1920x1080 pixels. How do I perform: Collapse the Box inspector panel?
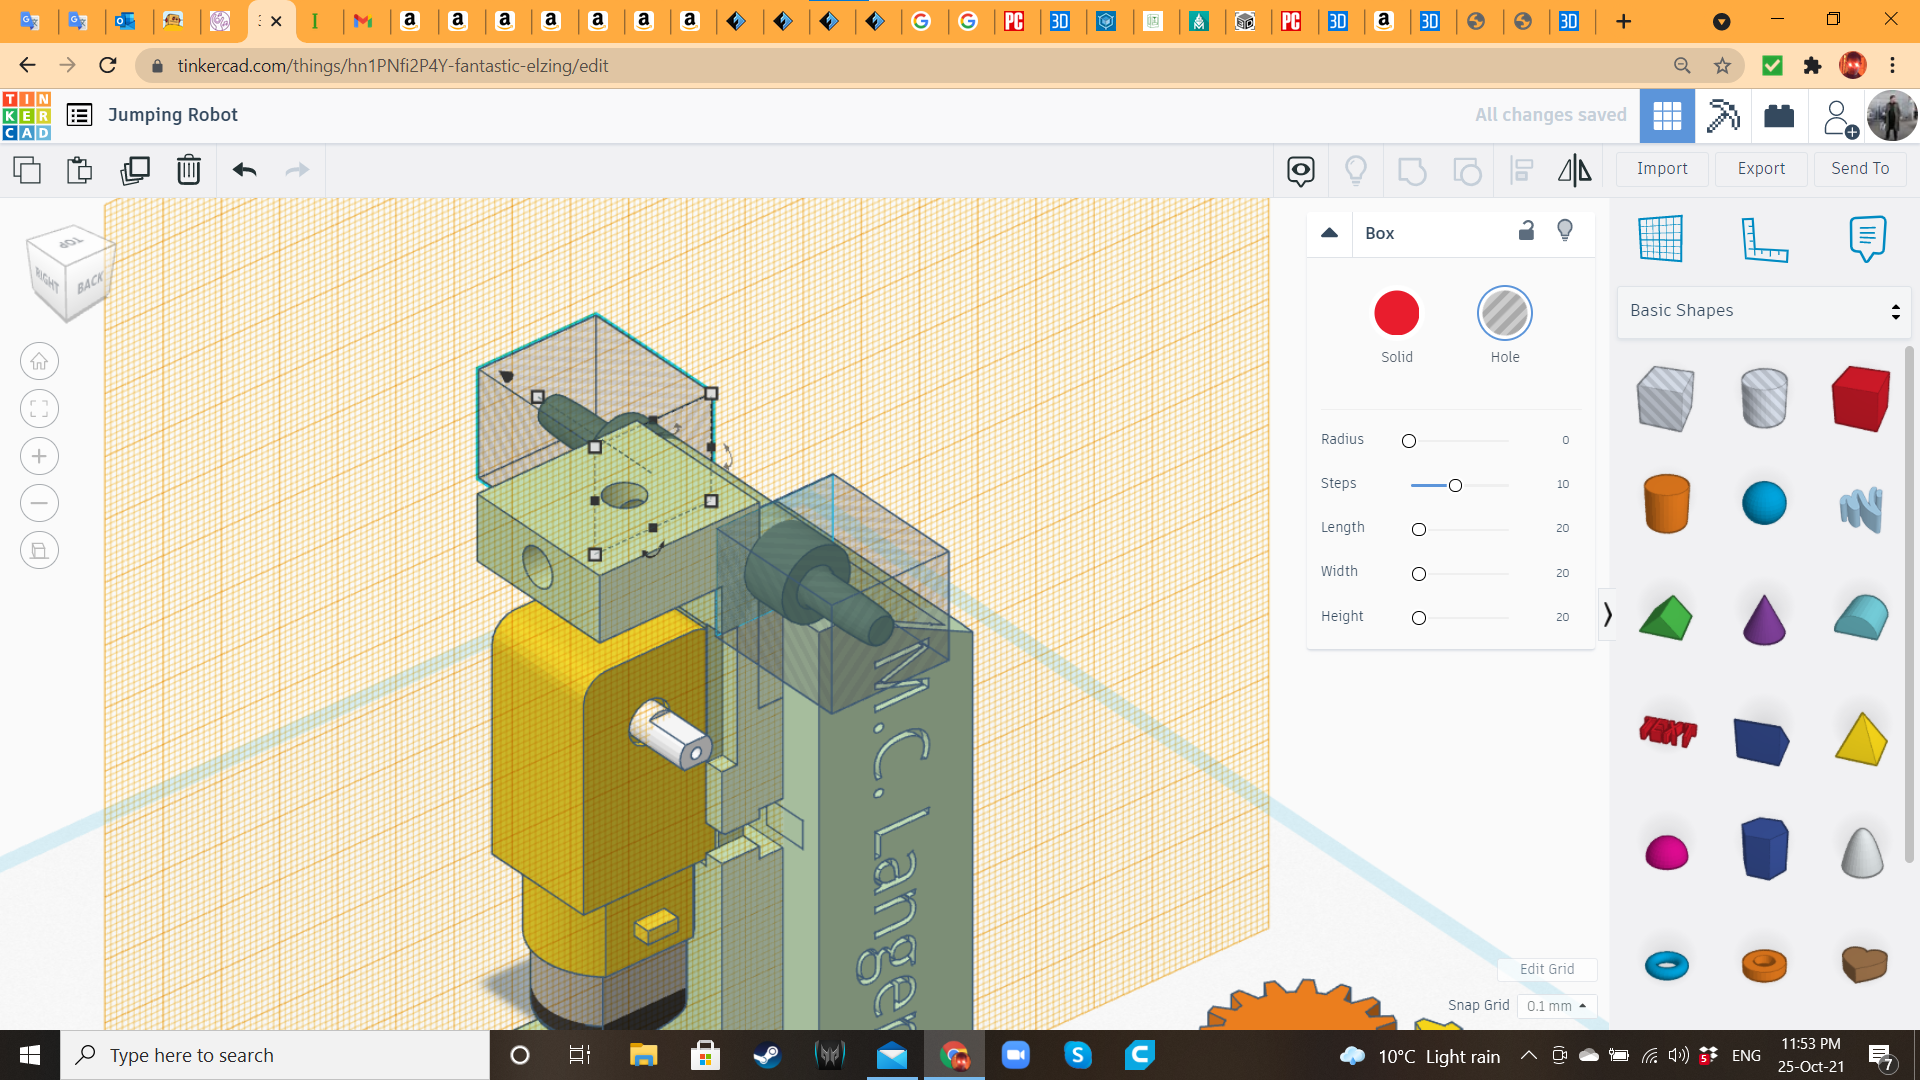point(1330,233)
